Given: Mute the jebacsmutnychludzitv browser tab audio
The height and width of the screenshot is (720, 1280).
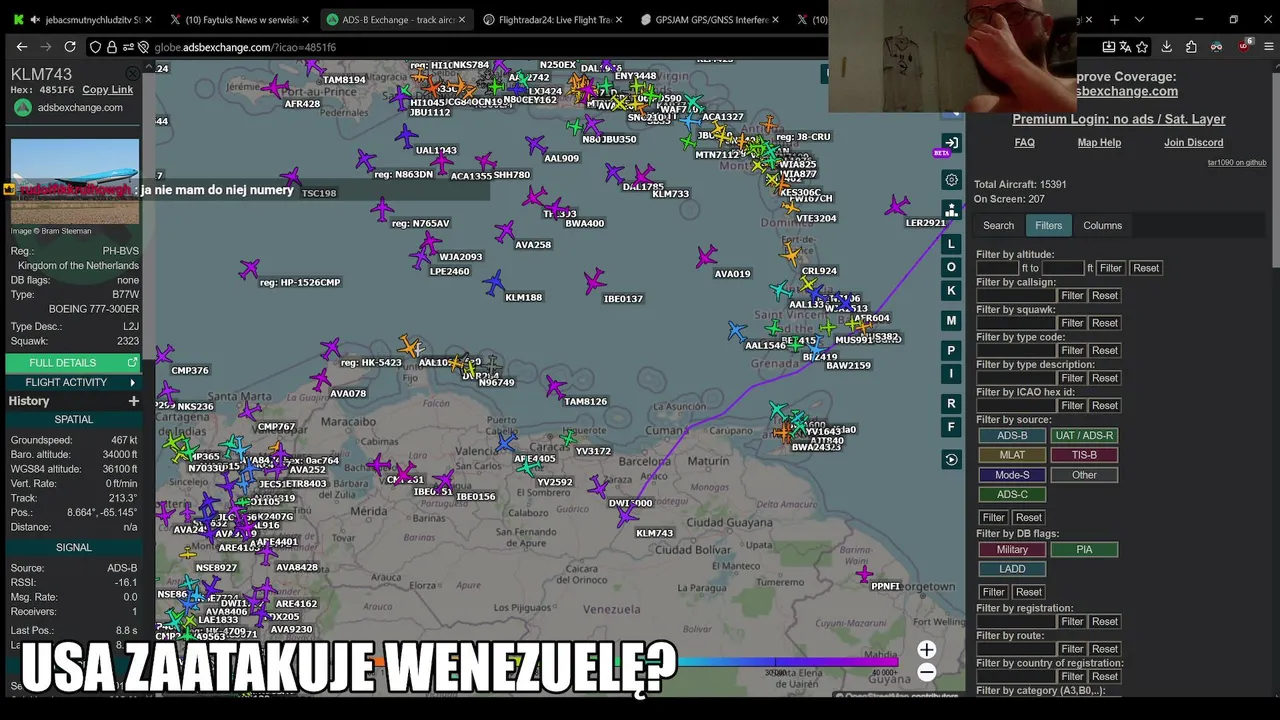Looking at the screenshot, I should point(36,19).
